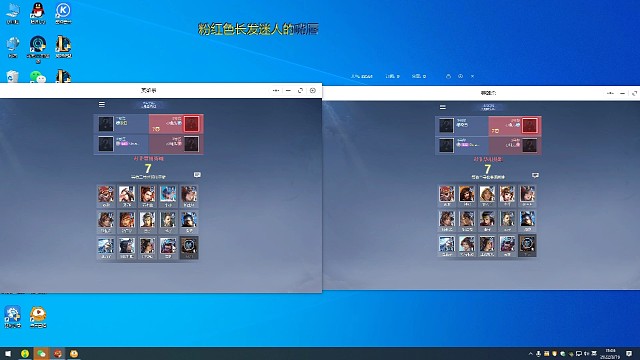Image resolution: width=640 pixels, height=360 pixels.
Task: Click bottom blue-team player slot in right window
Action: [x=462, y=145]
